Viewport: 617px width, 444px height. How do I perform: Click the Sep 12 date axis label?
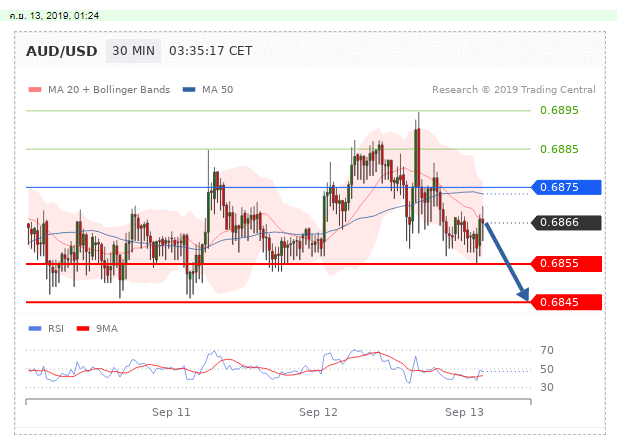pyautogui.click(x=318, y=412)
